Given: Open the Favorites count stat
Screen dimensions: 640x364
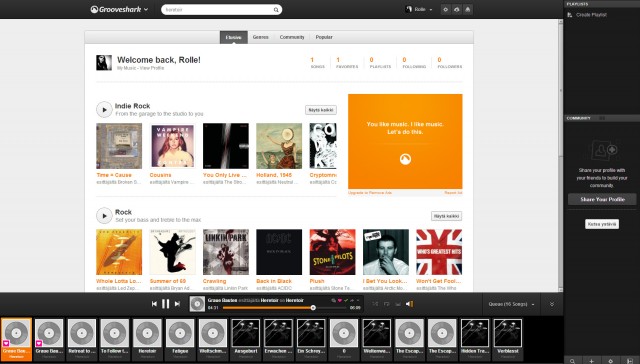Looking at the screenshot, I should 347,62.
